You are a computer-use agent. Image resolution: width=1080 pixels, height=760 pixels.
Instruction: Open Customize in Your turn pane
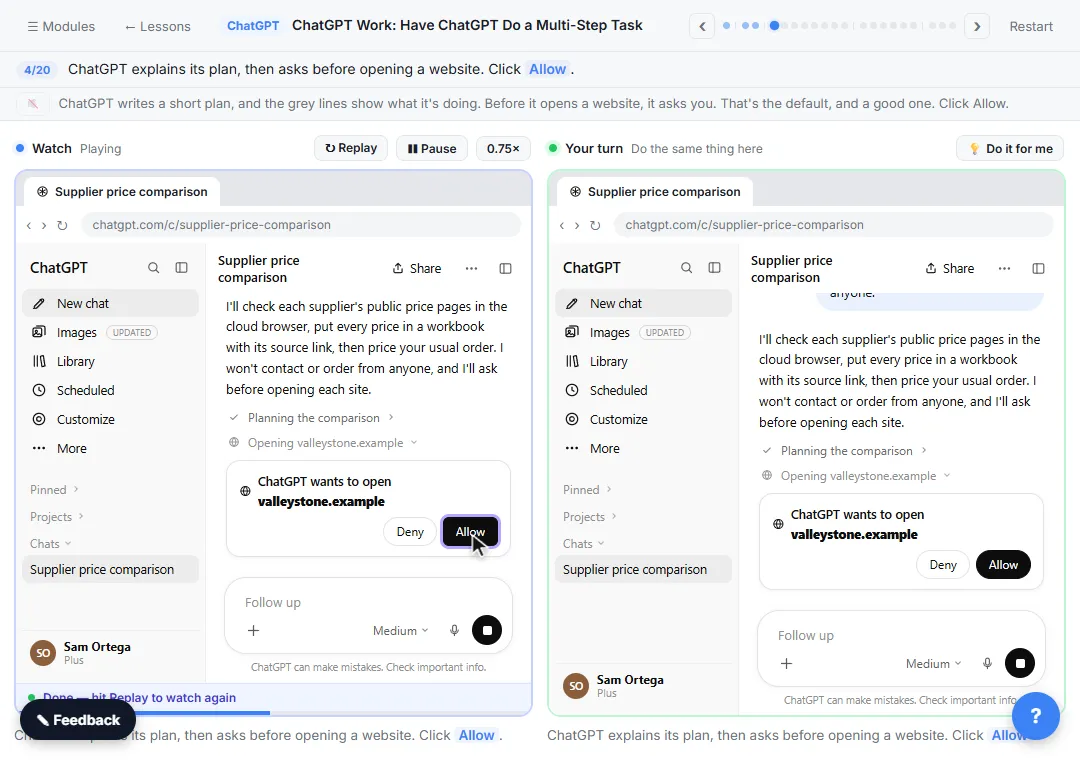click(643, 419)
